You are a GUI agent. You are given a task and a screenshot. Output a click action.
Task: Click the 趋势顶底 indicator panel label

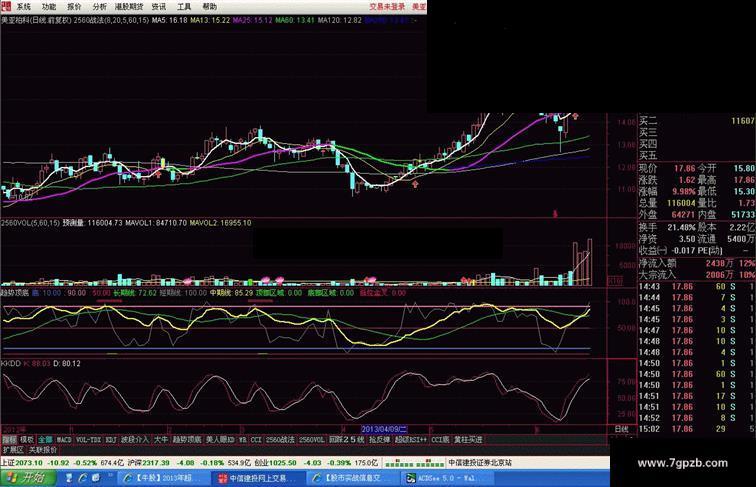point(15,293)
